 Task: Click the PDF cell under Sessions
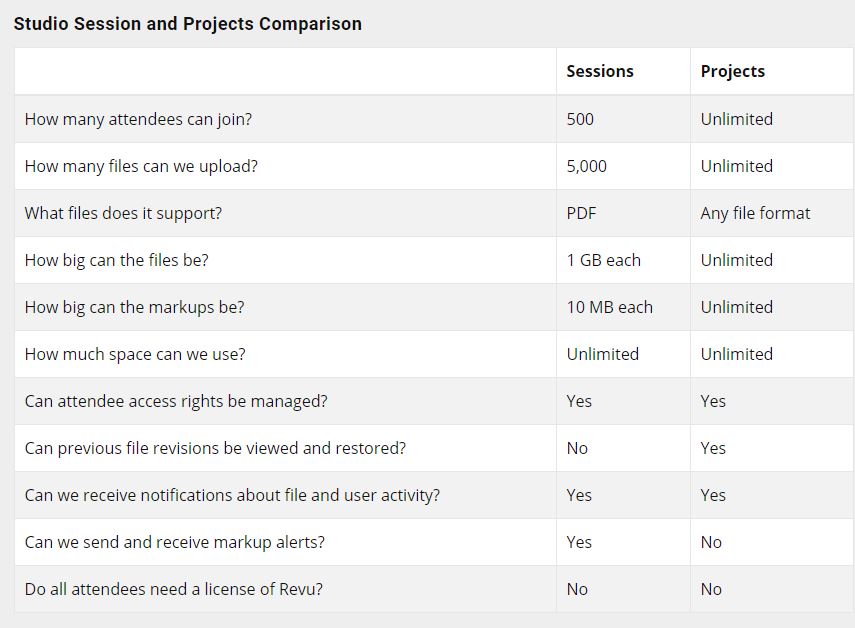pos(581,213)
